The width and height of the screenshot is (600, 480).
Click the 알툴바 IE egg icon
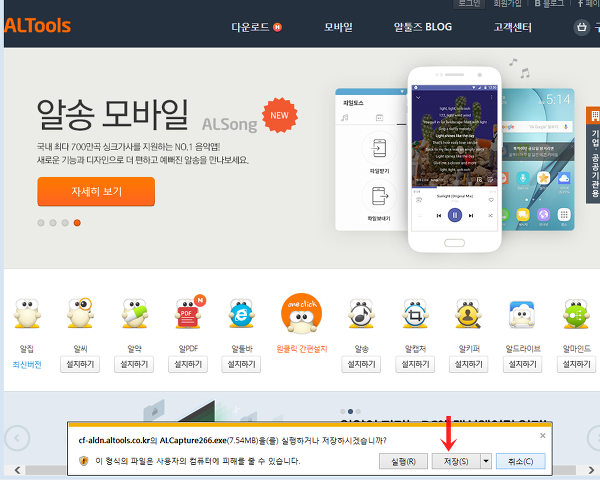coord(242,314)
